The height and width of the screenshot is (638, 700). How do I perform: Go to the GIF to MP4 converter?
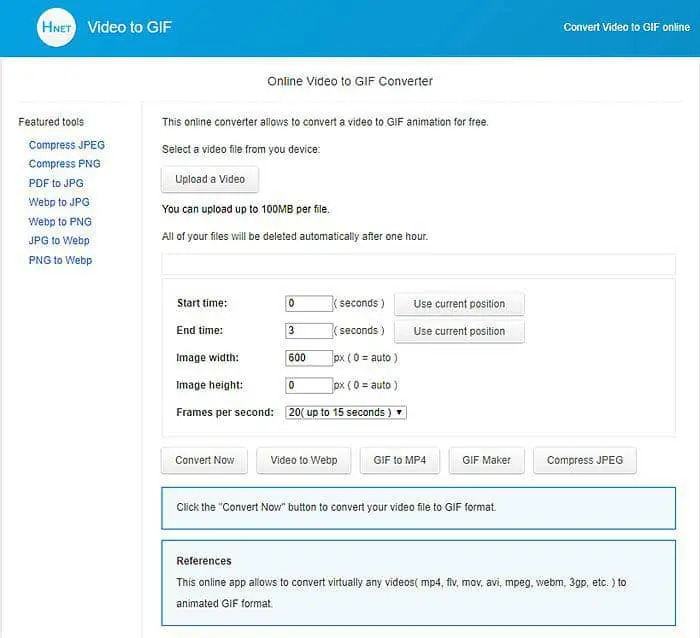coord(400,460)
